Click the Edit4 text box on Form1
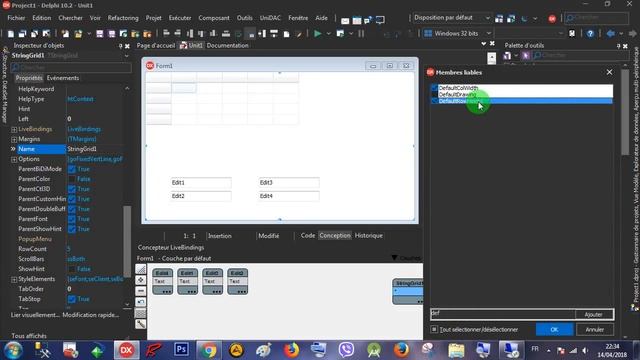 pyautogui.click(x=289, y=196)
